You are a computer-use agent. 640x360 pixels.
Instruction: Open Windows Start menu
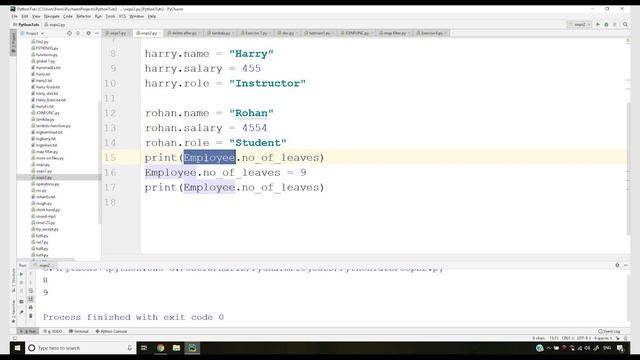17,348
